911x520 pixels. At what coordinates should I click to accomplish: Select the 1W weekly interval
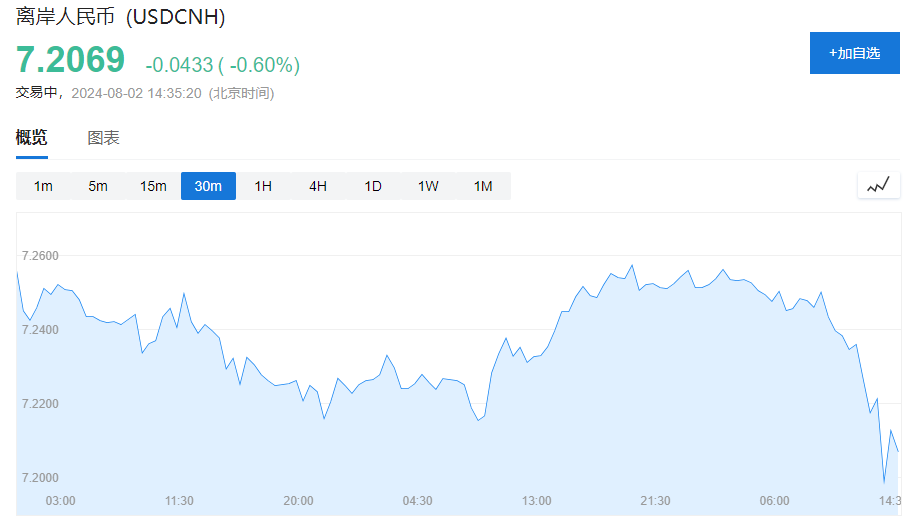(x=428, y=186)
